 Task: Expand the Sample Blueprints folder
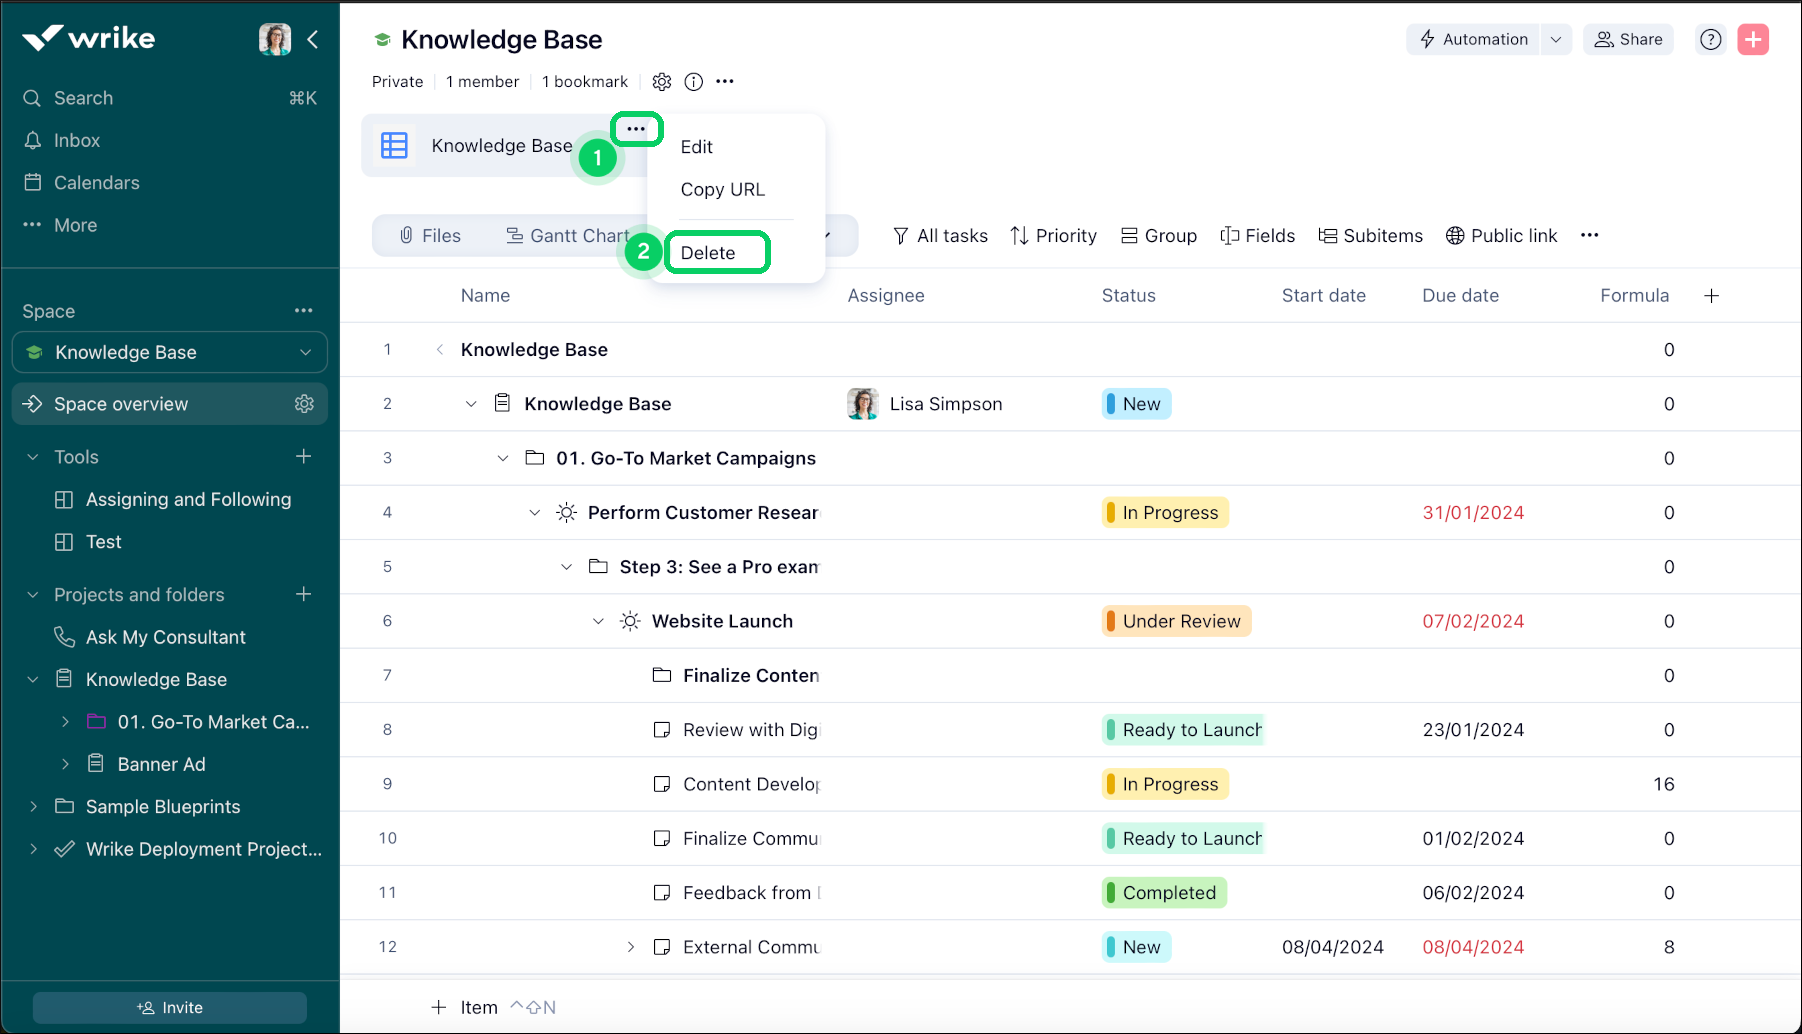pyautogui.click(x=33, y=807)
